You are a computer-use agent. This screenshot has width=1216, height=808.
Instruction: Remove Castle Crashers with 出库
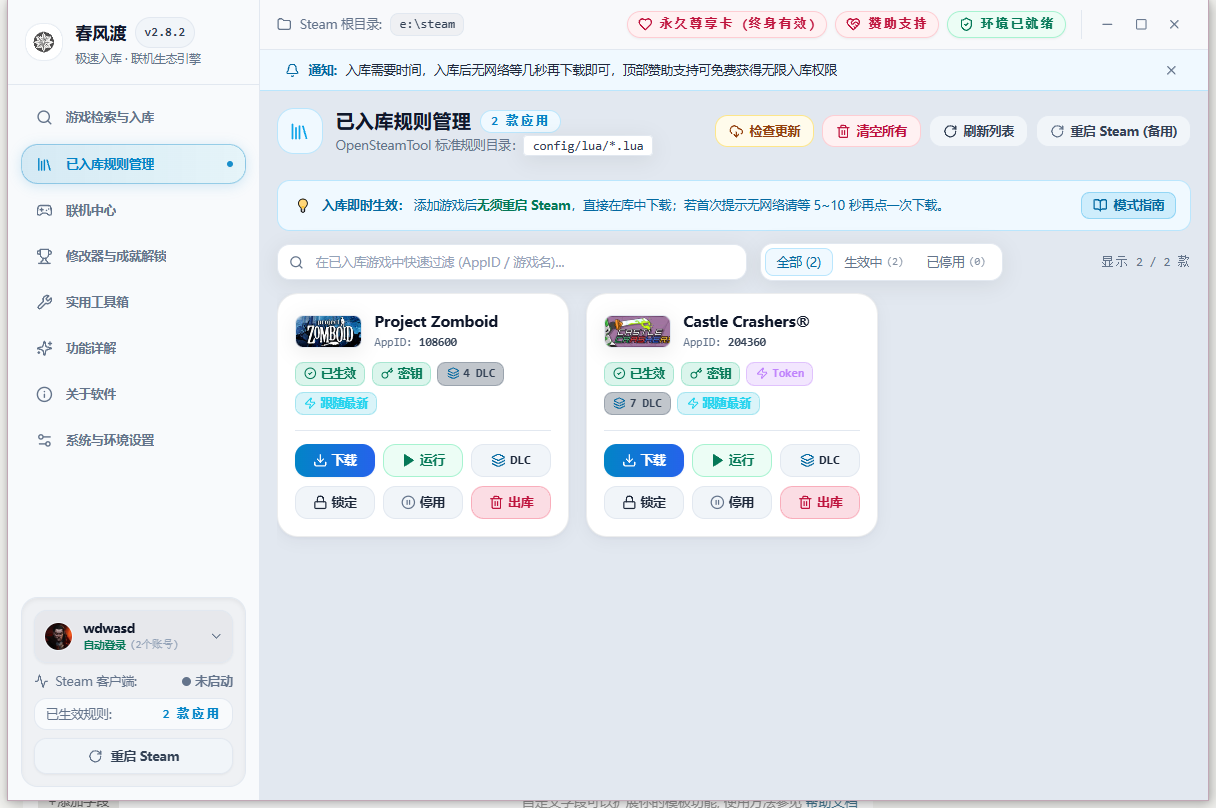tap(820, 502)
